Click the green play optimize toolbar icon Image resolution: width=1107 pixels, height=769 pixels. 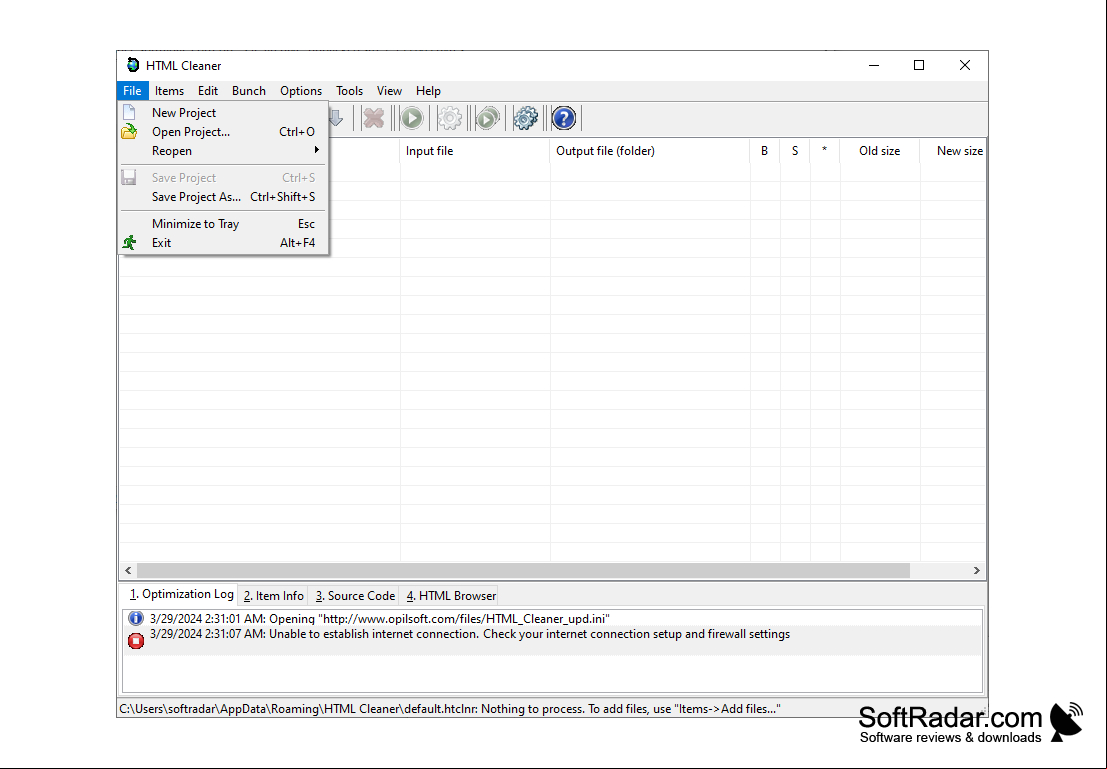pos(412,118)
